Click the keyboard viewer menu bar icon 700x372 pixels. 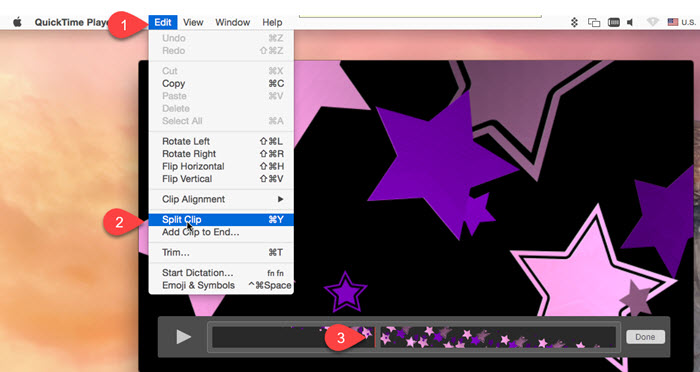click(614, 22)
